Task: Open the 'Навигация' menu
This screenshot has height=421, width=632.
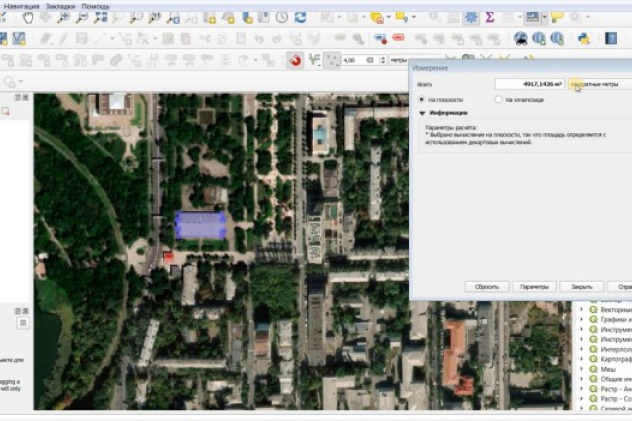Action: tap(21, 5)
